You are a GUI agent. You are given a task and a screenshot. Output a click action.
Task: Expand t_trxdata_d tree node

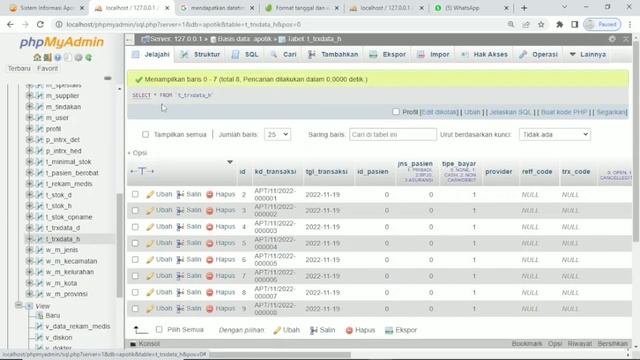point(29,228)
